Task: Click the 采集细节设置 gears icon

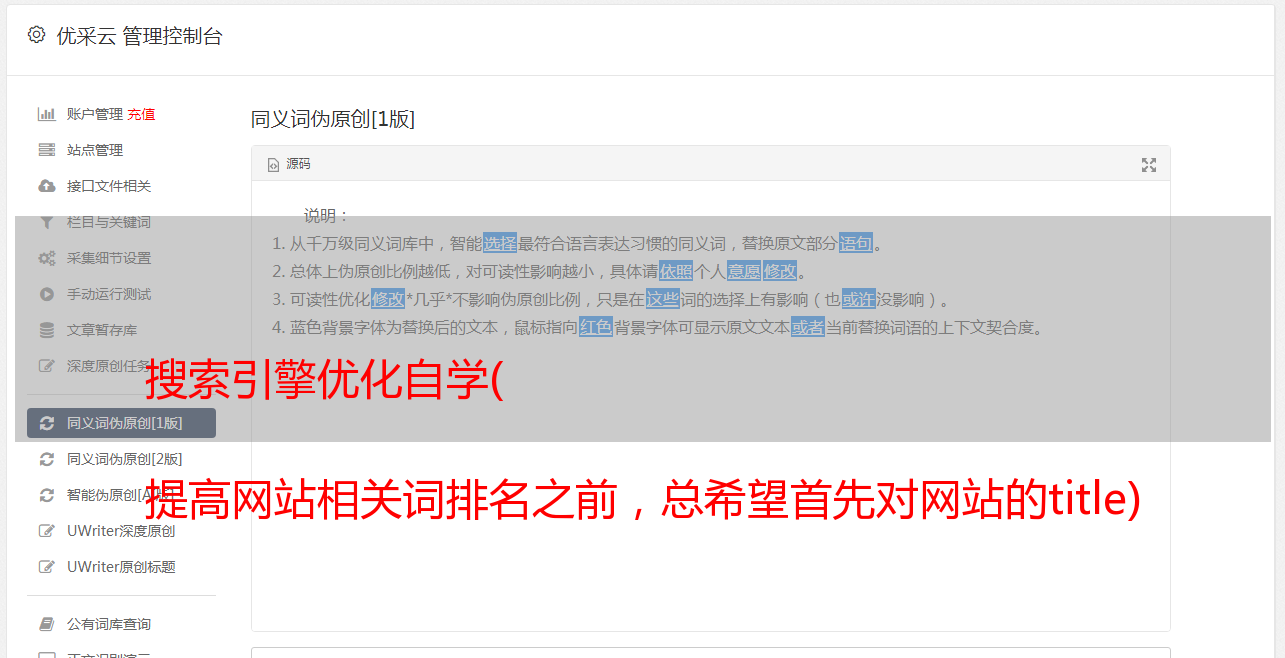Action: 46,258
